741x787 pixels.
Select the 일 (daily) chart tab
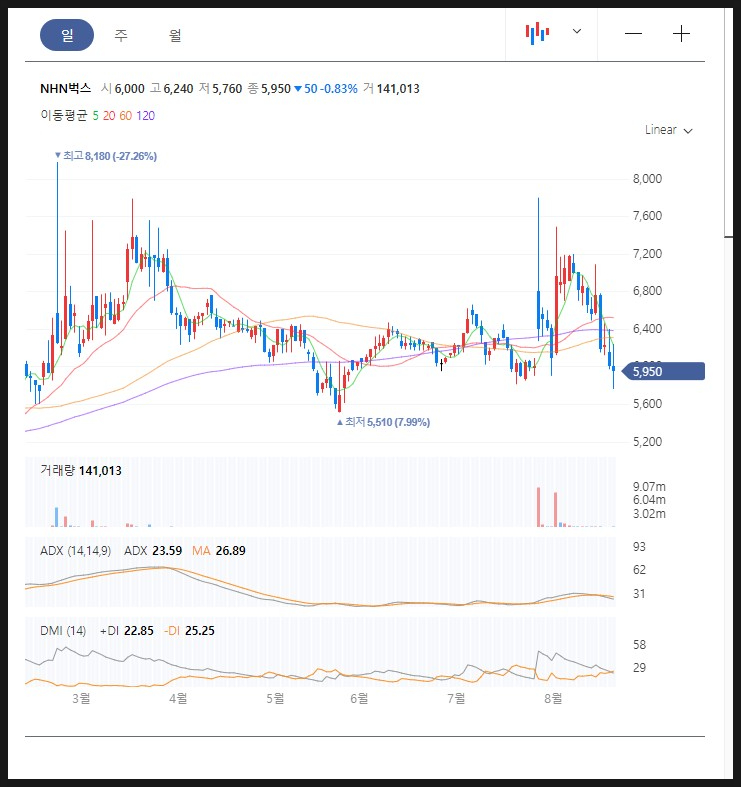tap(67, 35)
